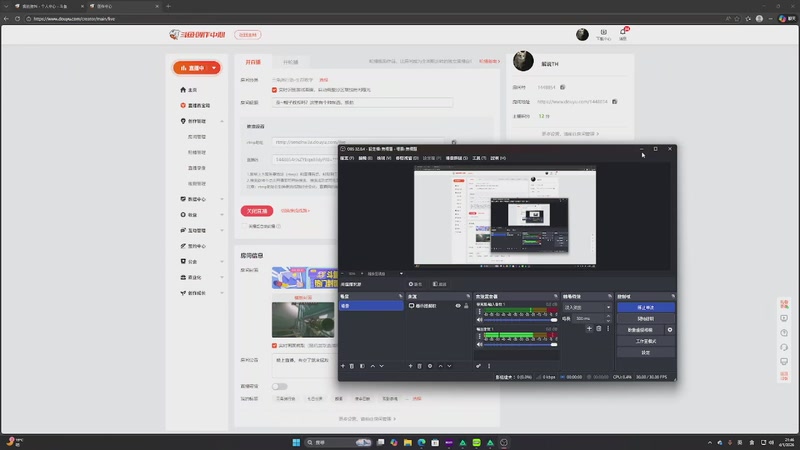The height and width of the screenshot is (450, 800).
Task: Switch to the second tab beside start-live tab
Action: (291, 62)
